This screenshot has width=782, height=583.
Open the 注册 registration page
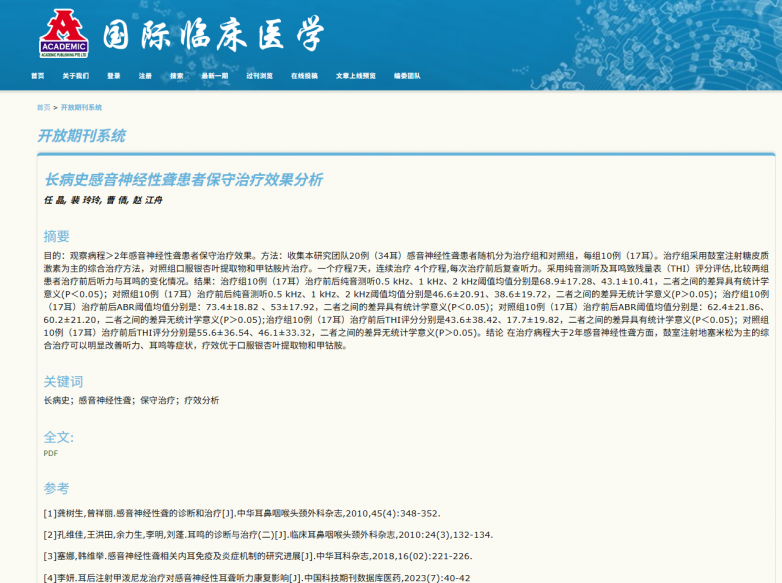(145, 76)
